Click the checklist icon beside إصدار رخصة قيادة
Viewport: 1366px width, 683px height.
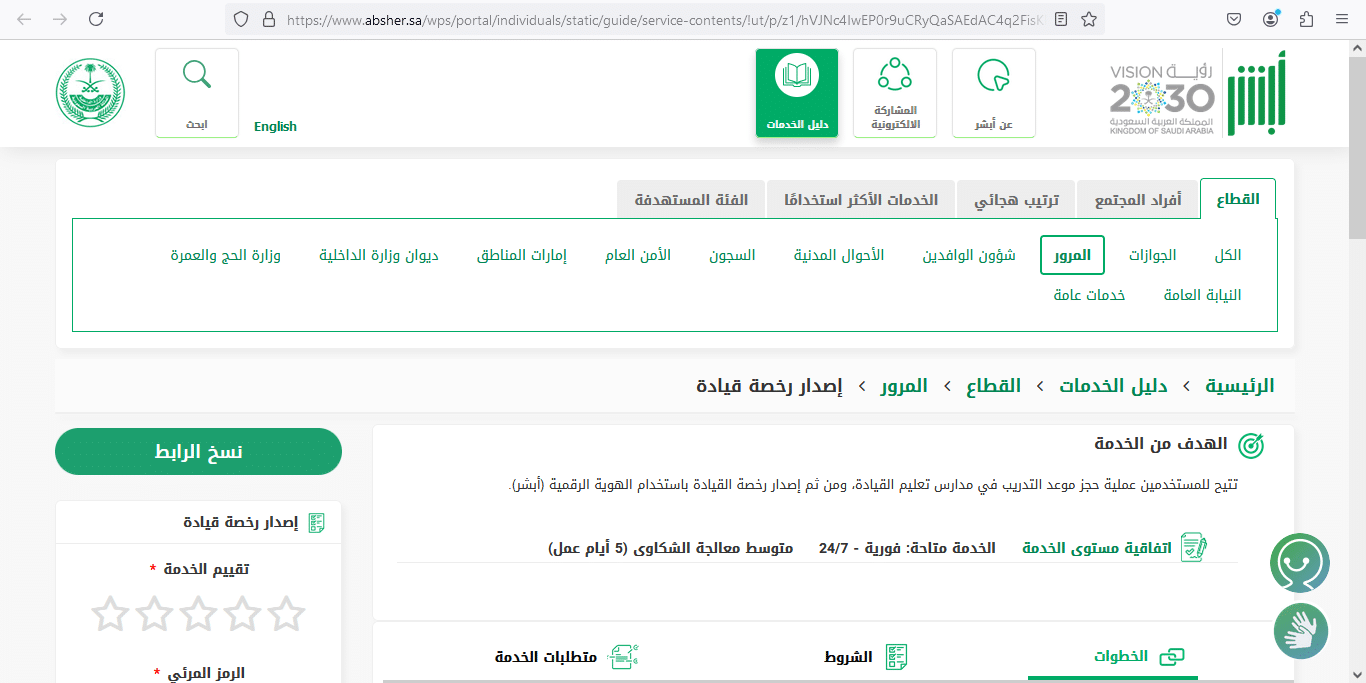point(316,522)
